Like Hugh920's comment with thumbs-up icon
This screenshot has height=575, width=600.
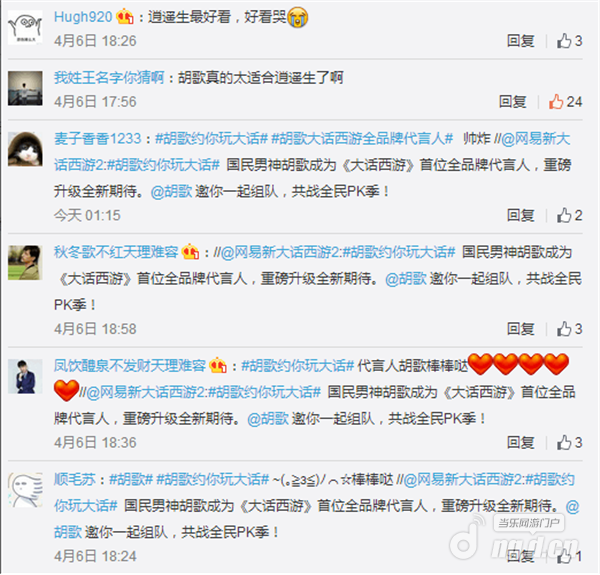564,41
